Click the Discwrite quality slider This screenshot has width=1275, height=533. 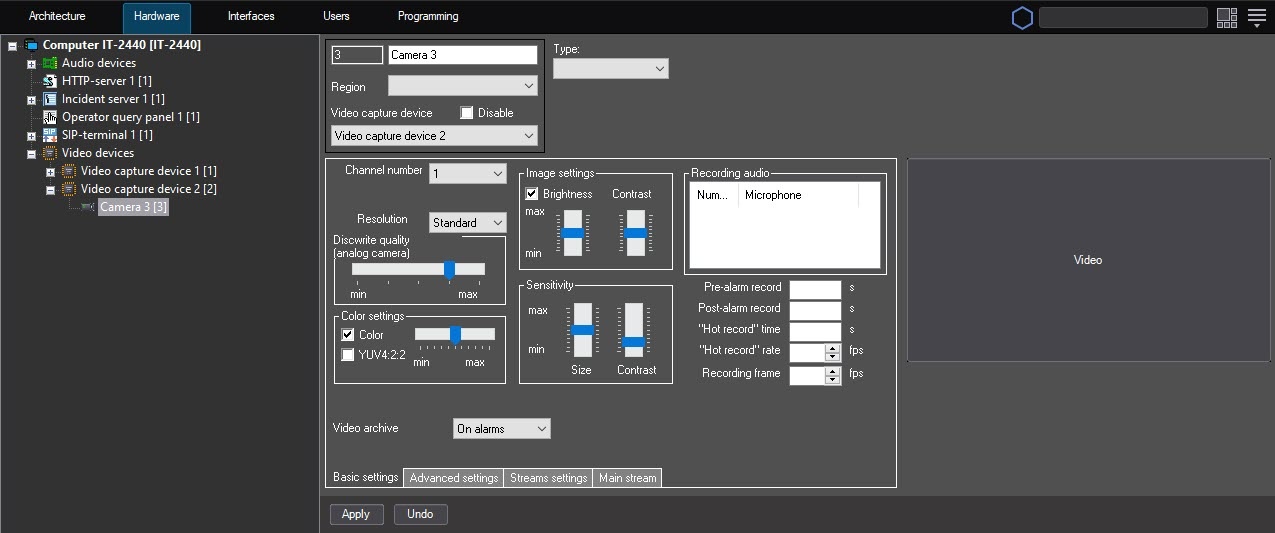tap(449, 269)
